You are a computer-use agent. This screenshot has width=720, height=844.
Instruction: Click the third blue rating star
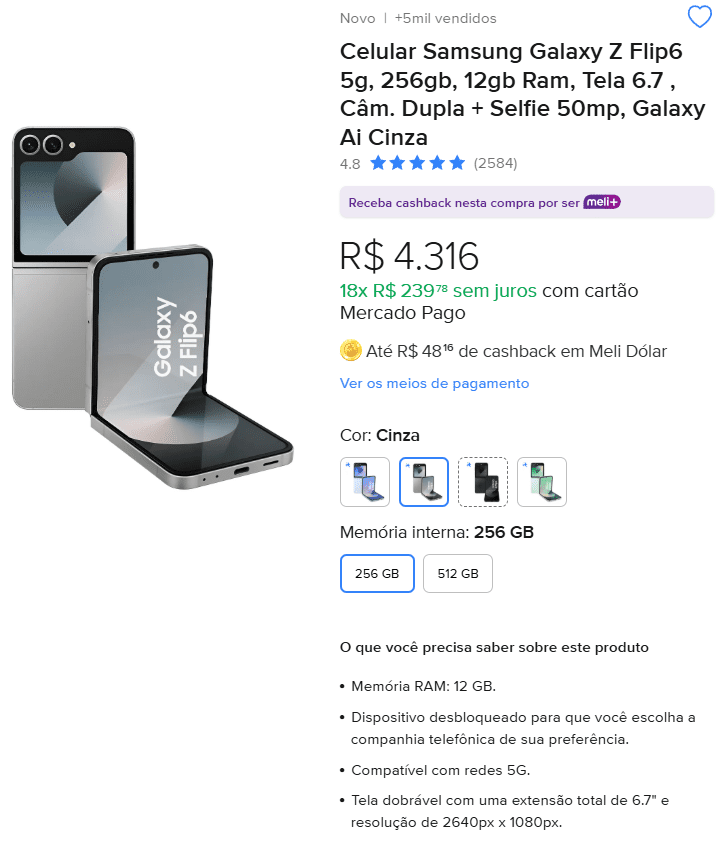point(418,163)
